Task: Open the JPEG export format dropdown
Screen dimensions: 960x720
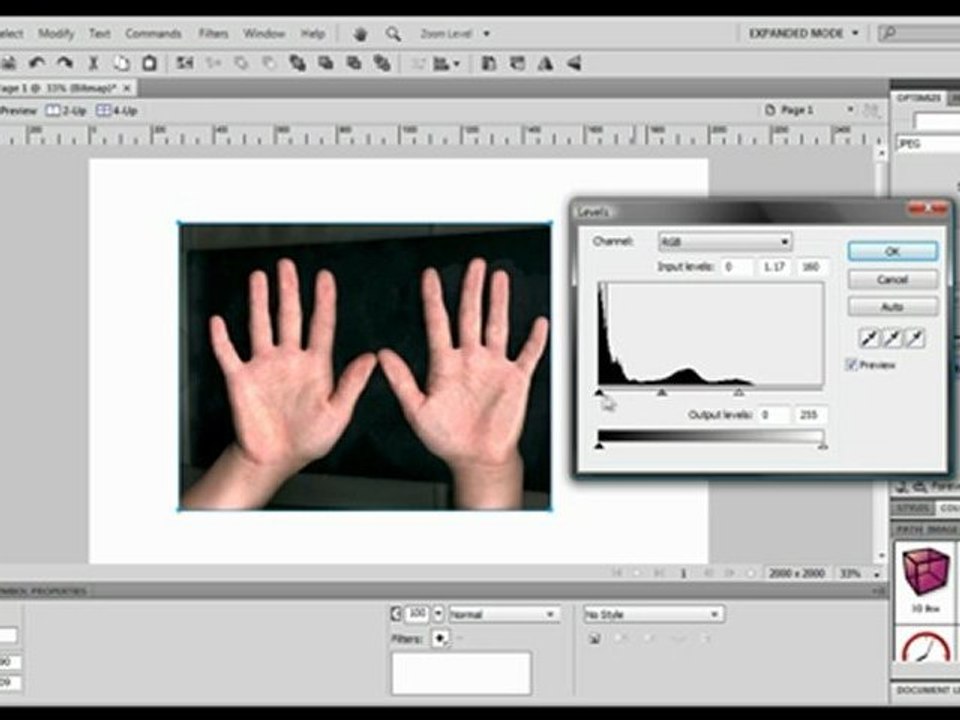Action: [928, 144]
